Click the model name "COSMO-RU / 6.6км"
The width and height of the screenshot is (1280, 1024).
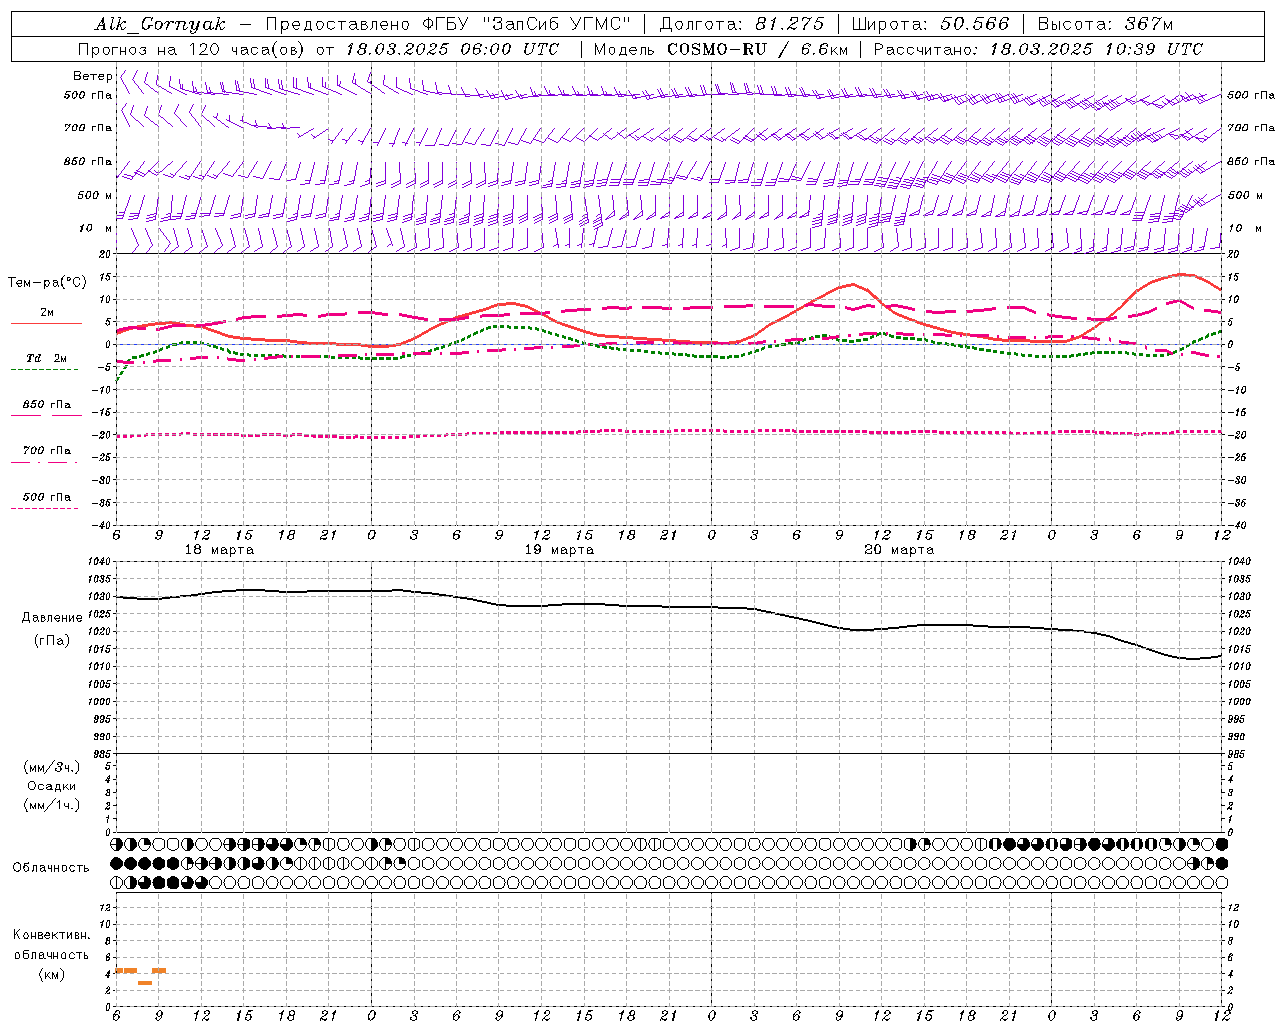click(757, 49)
